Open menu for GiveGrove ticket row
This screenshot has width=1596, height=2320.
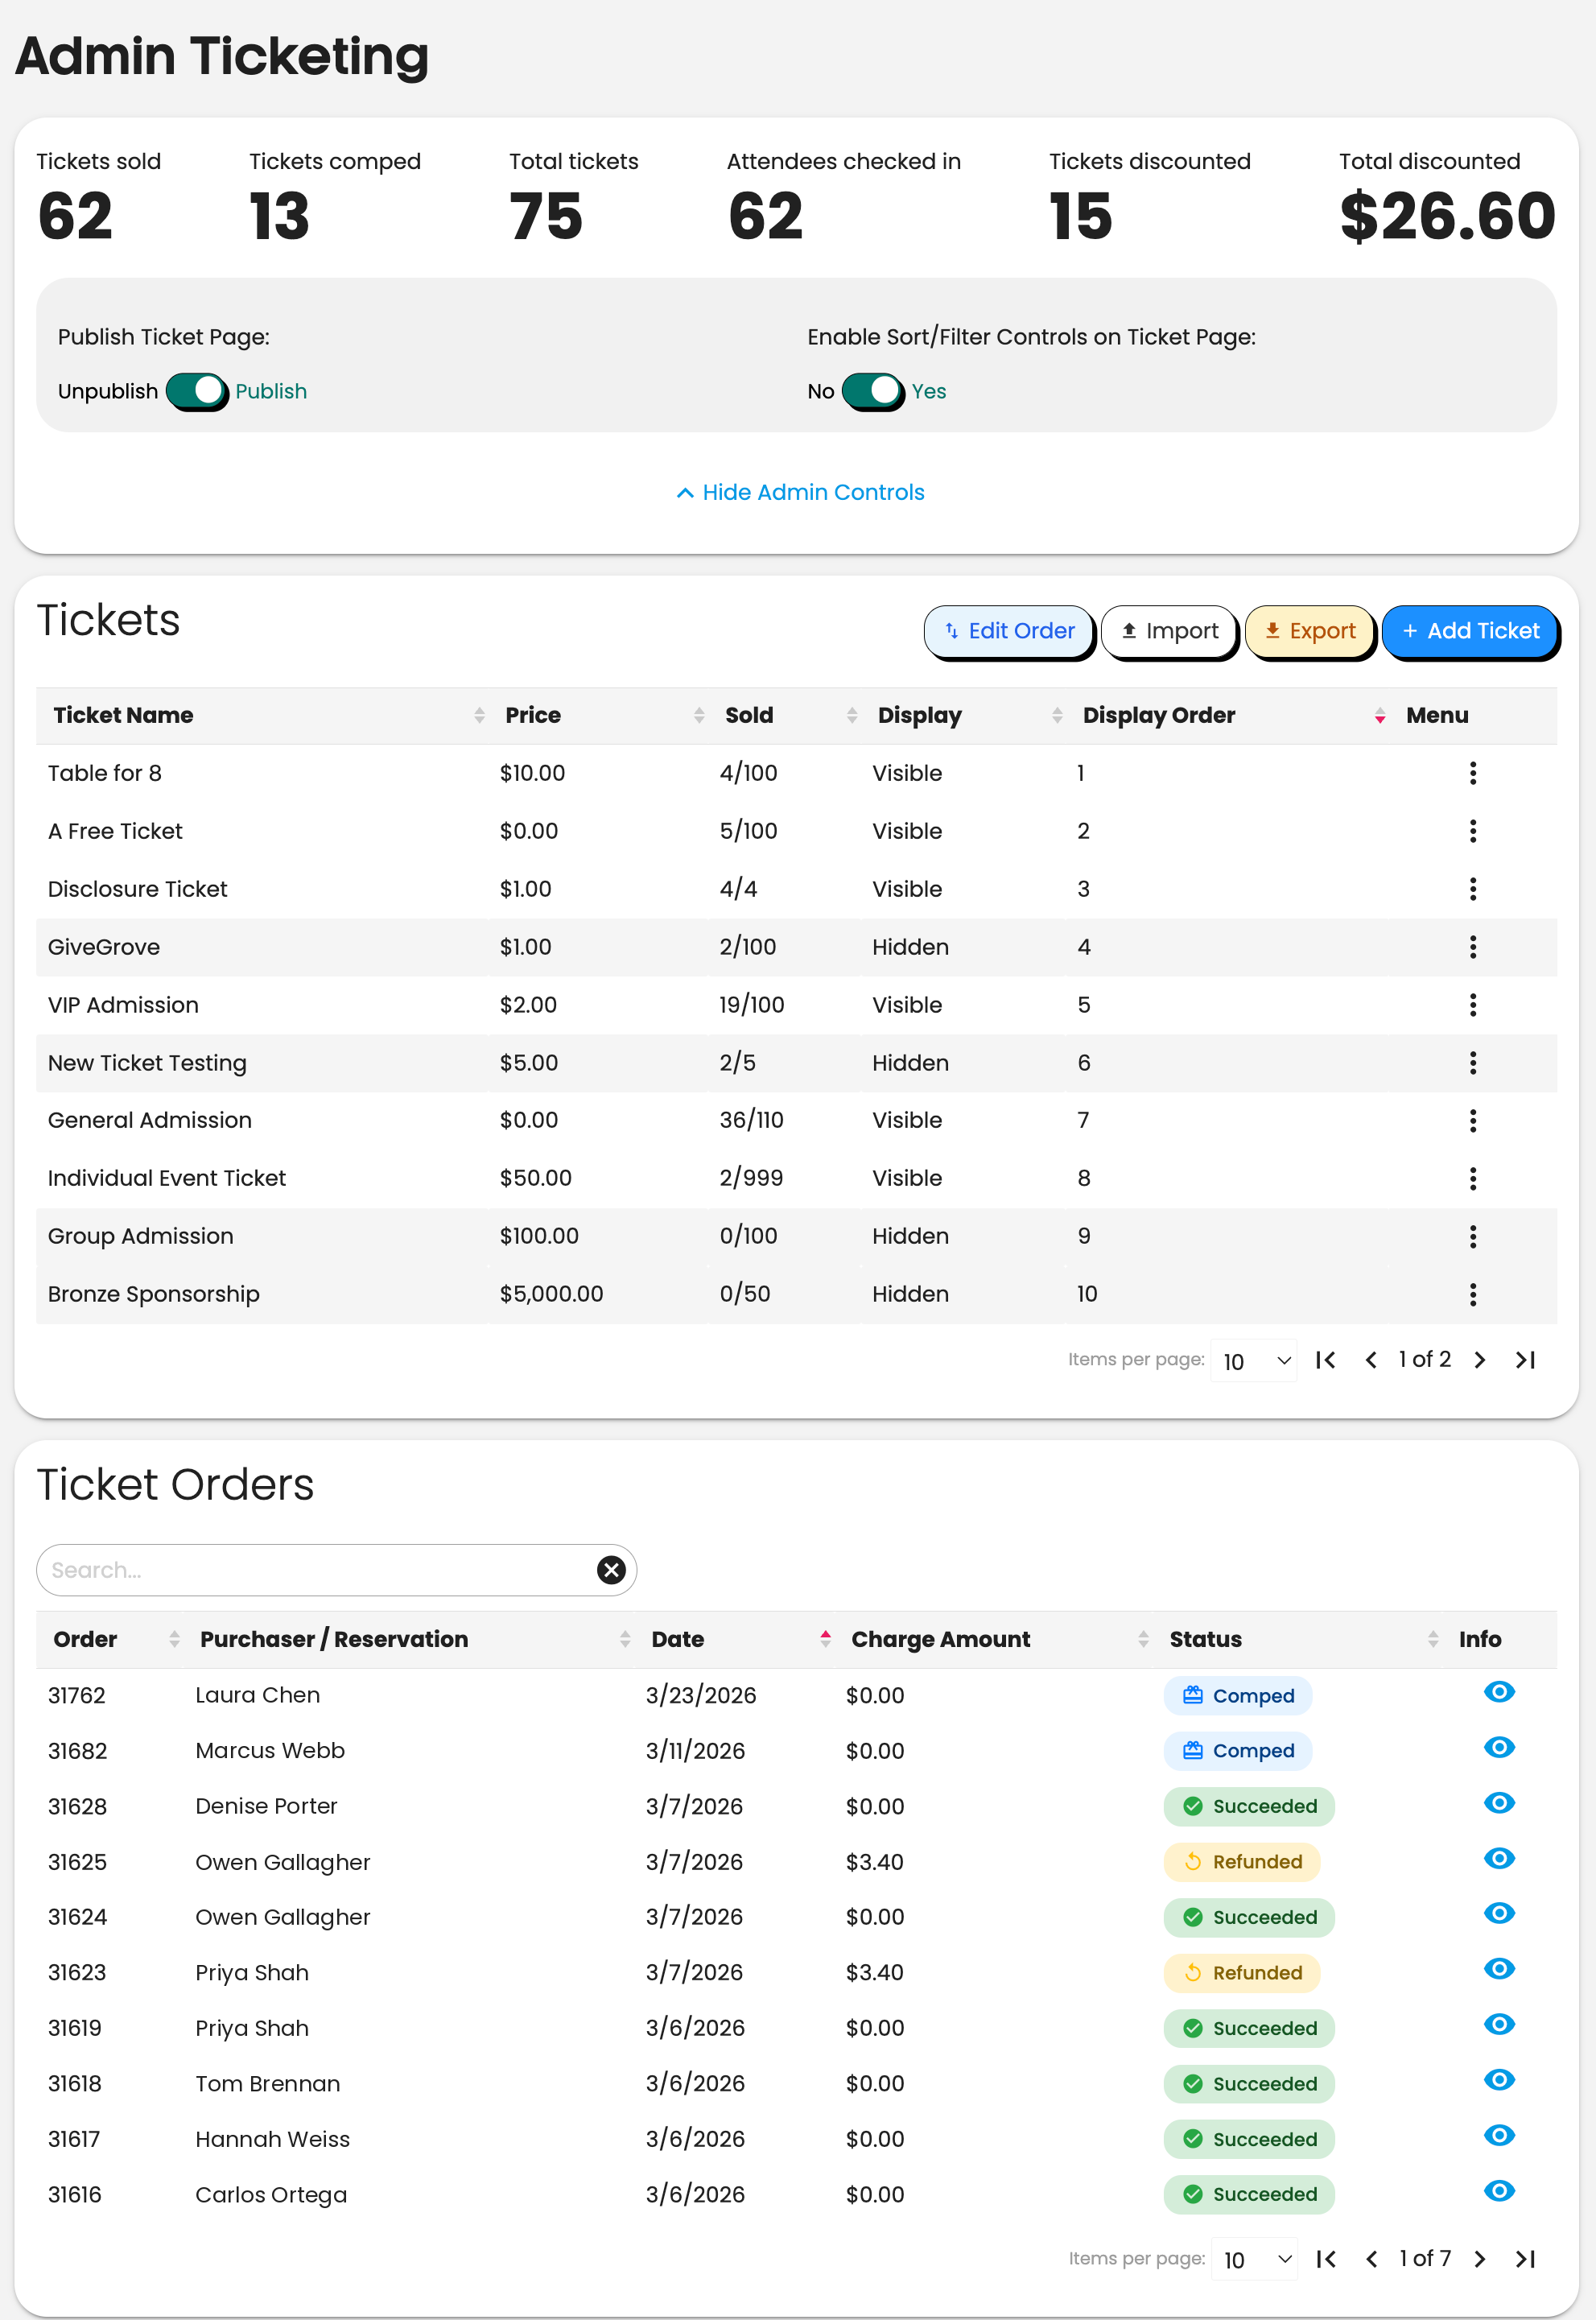[x=1472, y=947]
